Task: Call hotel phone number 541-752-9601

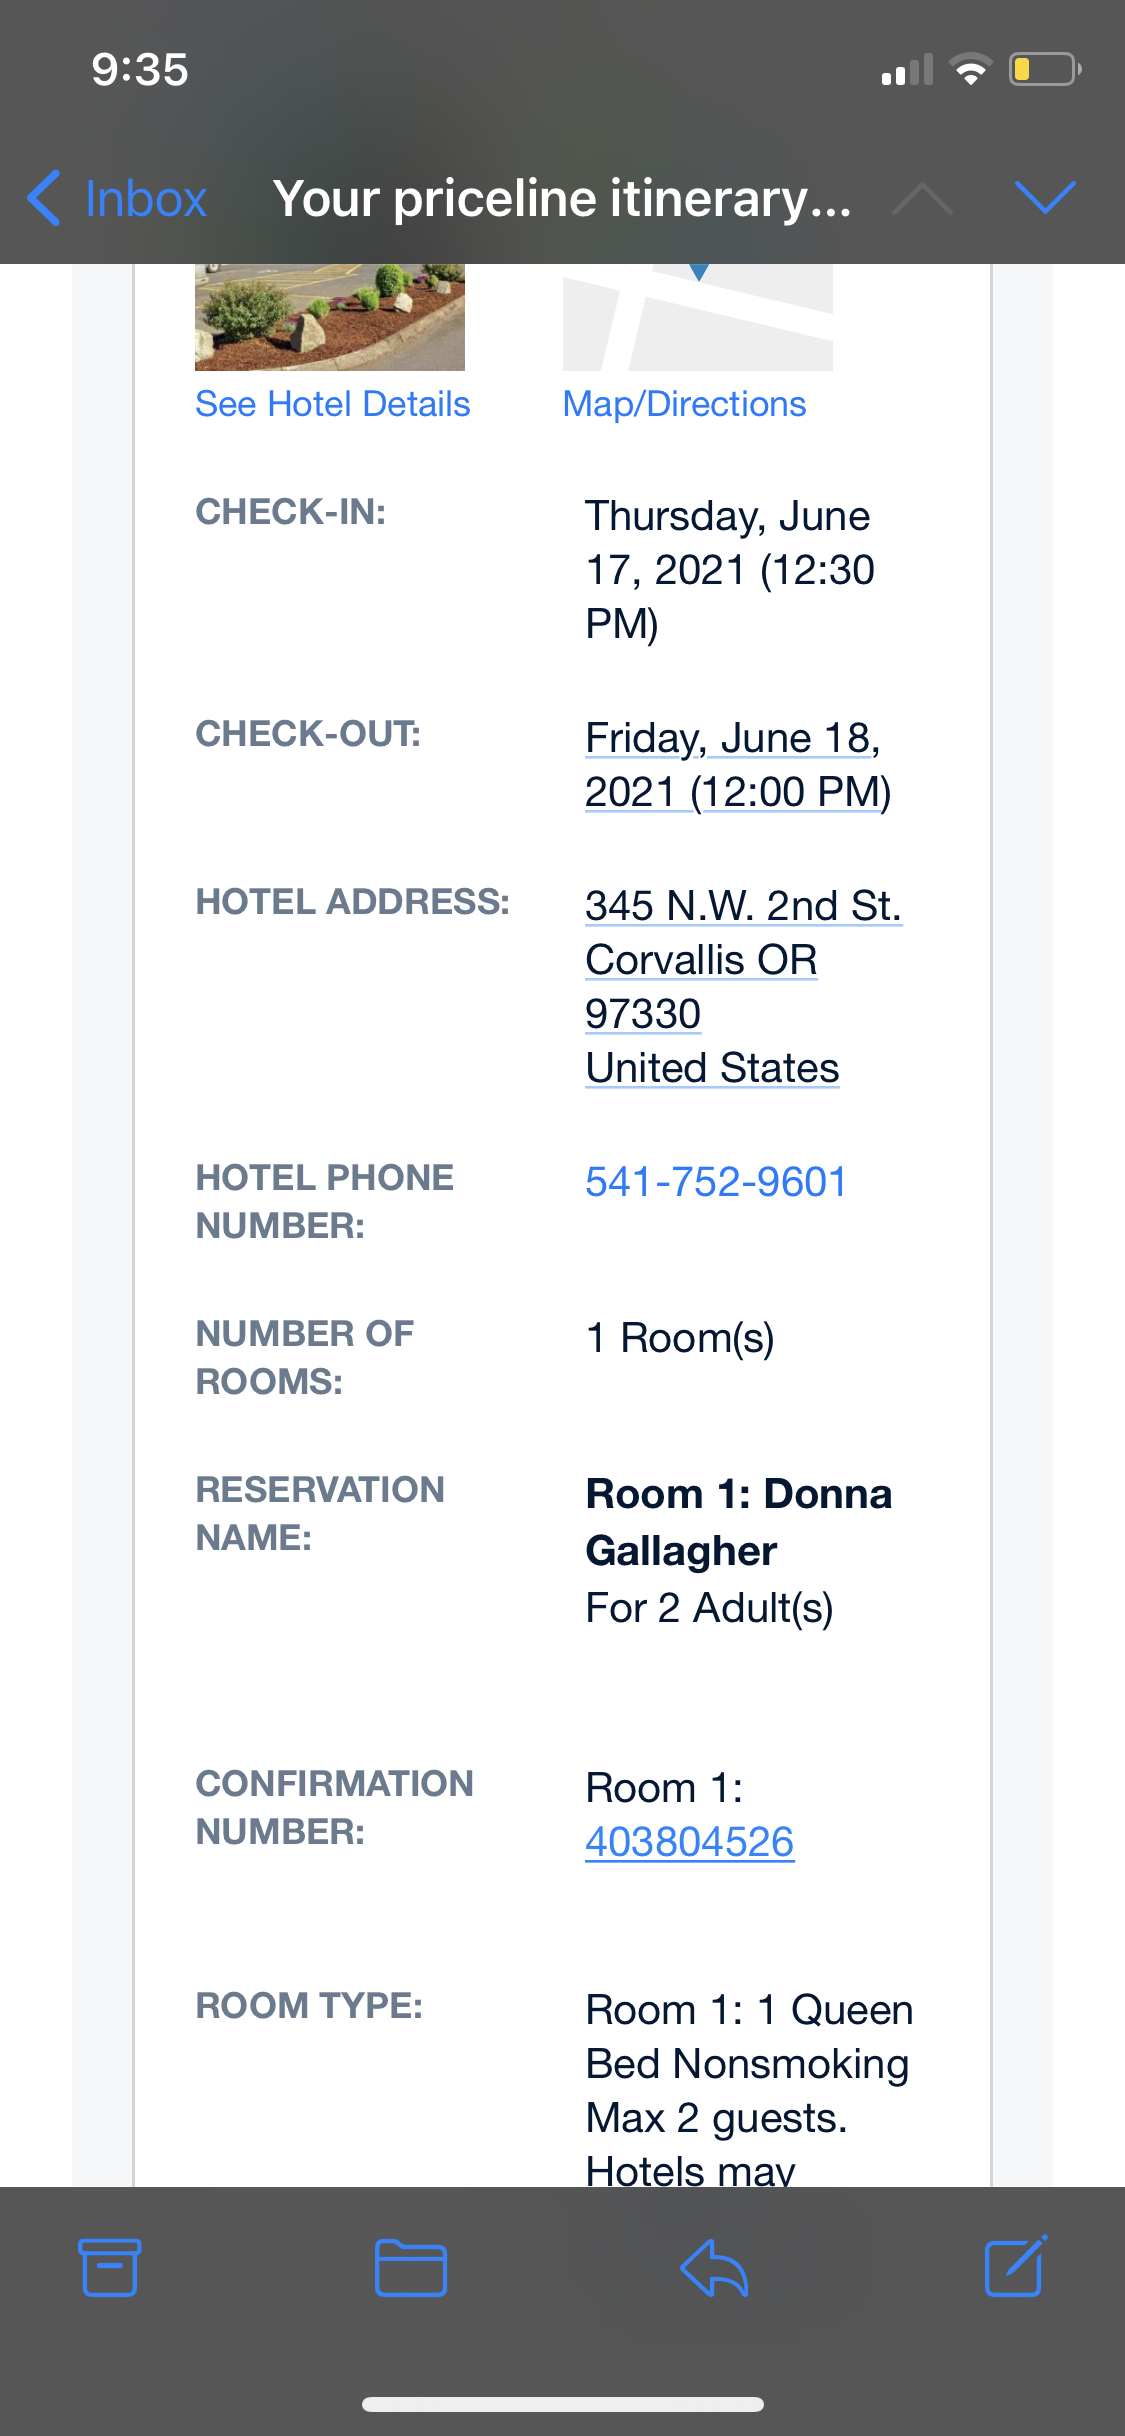Action: 716,1182
